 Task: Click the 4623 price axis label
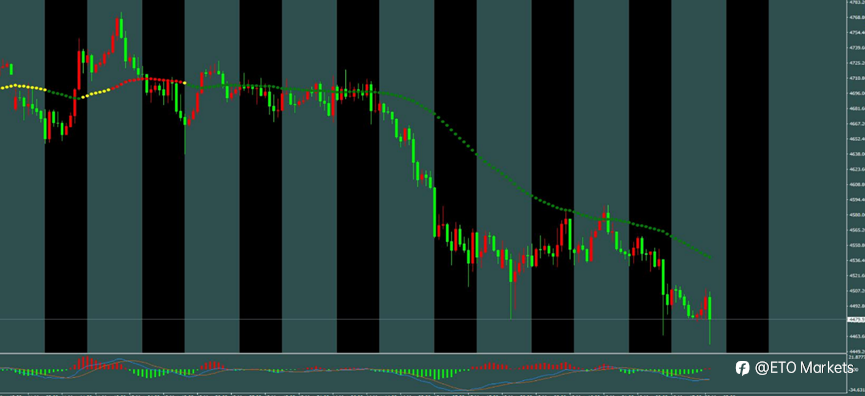[857, 169]
